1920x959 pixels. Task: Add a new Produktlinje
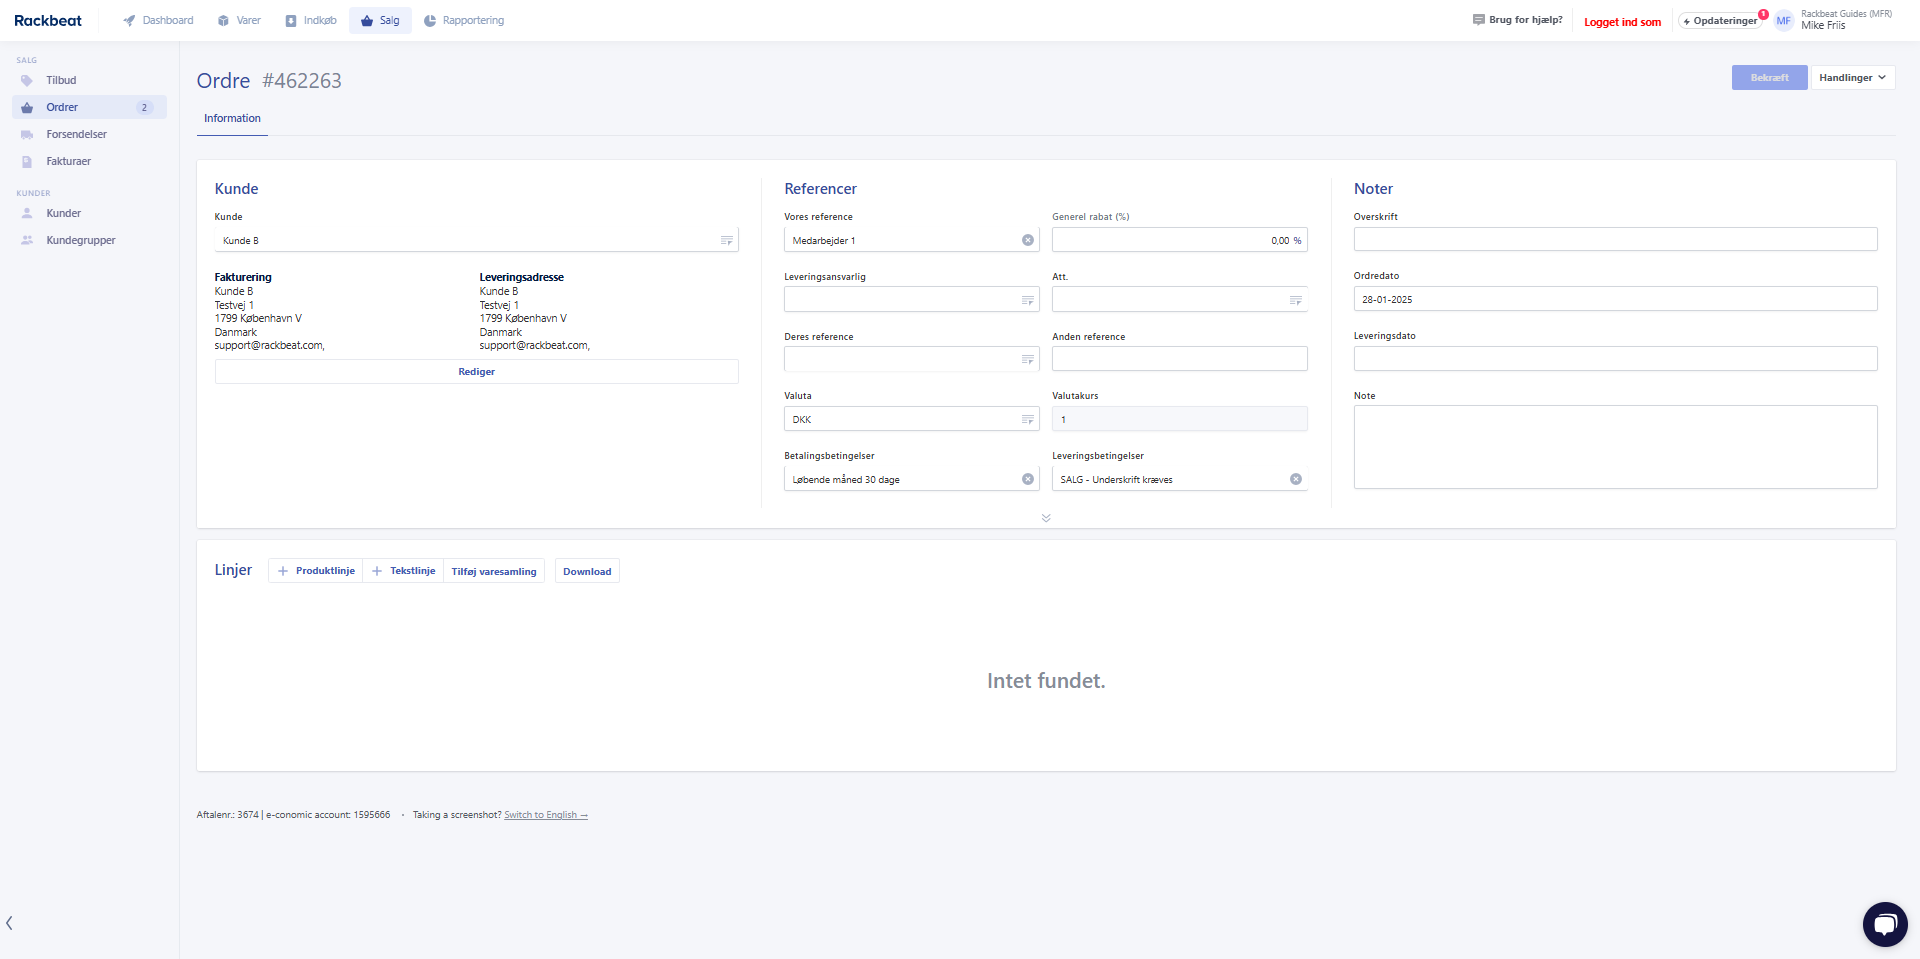click(x=316, y=571)
